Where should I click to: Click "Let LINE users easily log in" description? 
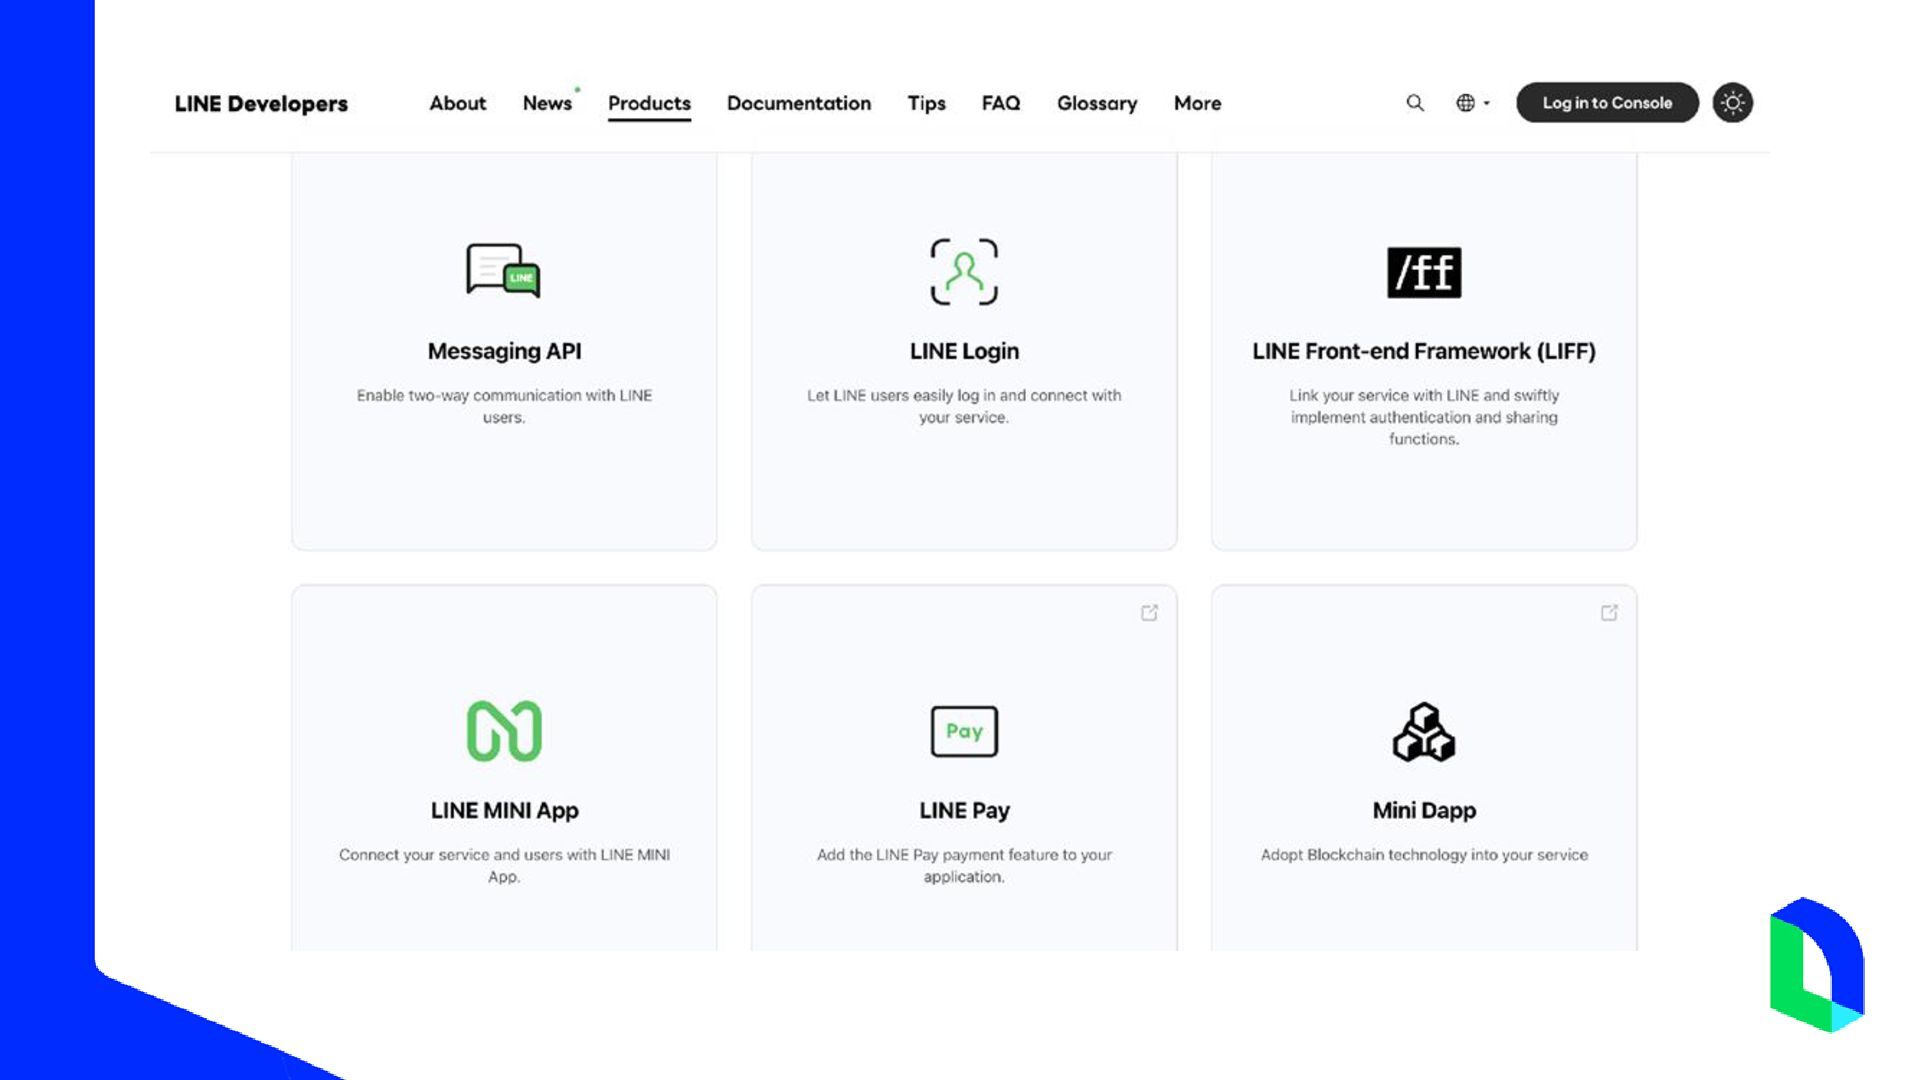(964, 406)
